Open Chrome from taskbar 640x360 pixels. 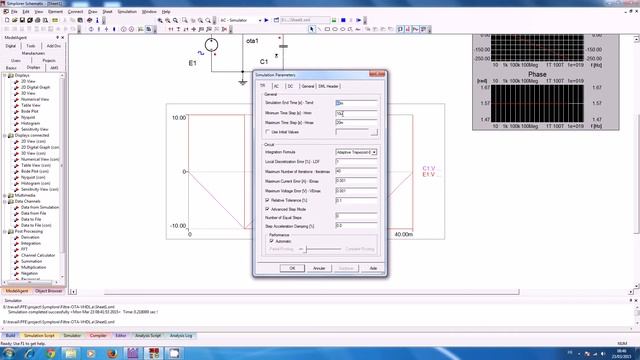[51, 353]
